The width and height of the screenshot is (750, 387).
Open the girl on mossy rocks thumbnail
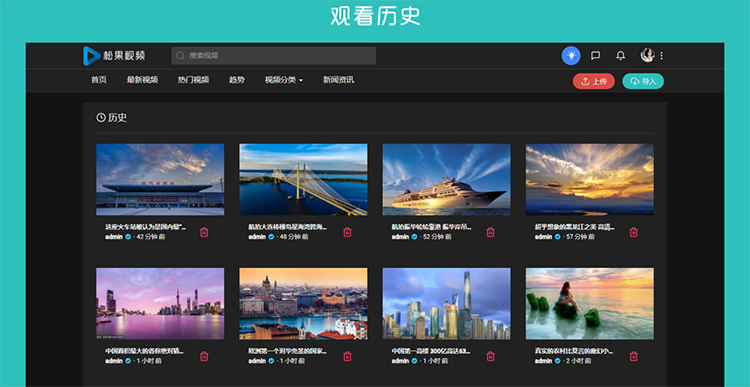(590, 303)
